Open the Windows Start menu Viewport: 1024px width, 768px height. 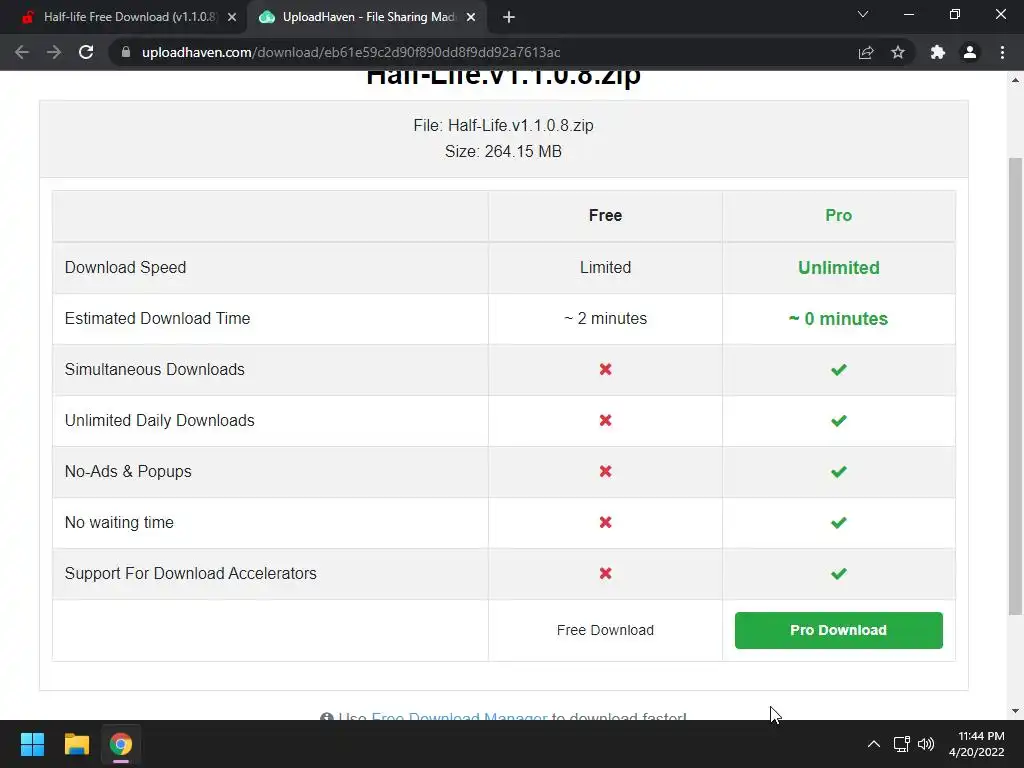point(32,744)
